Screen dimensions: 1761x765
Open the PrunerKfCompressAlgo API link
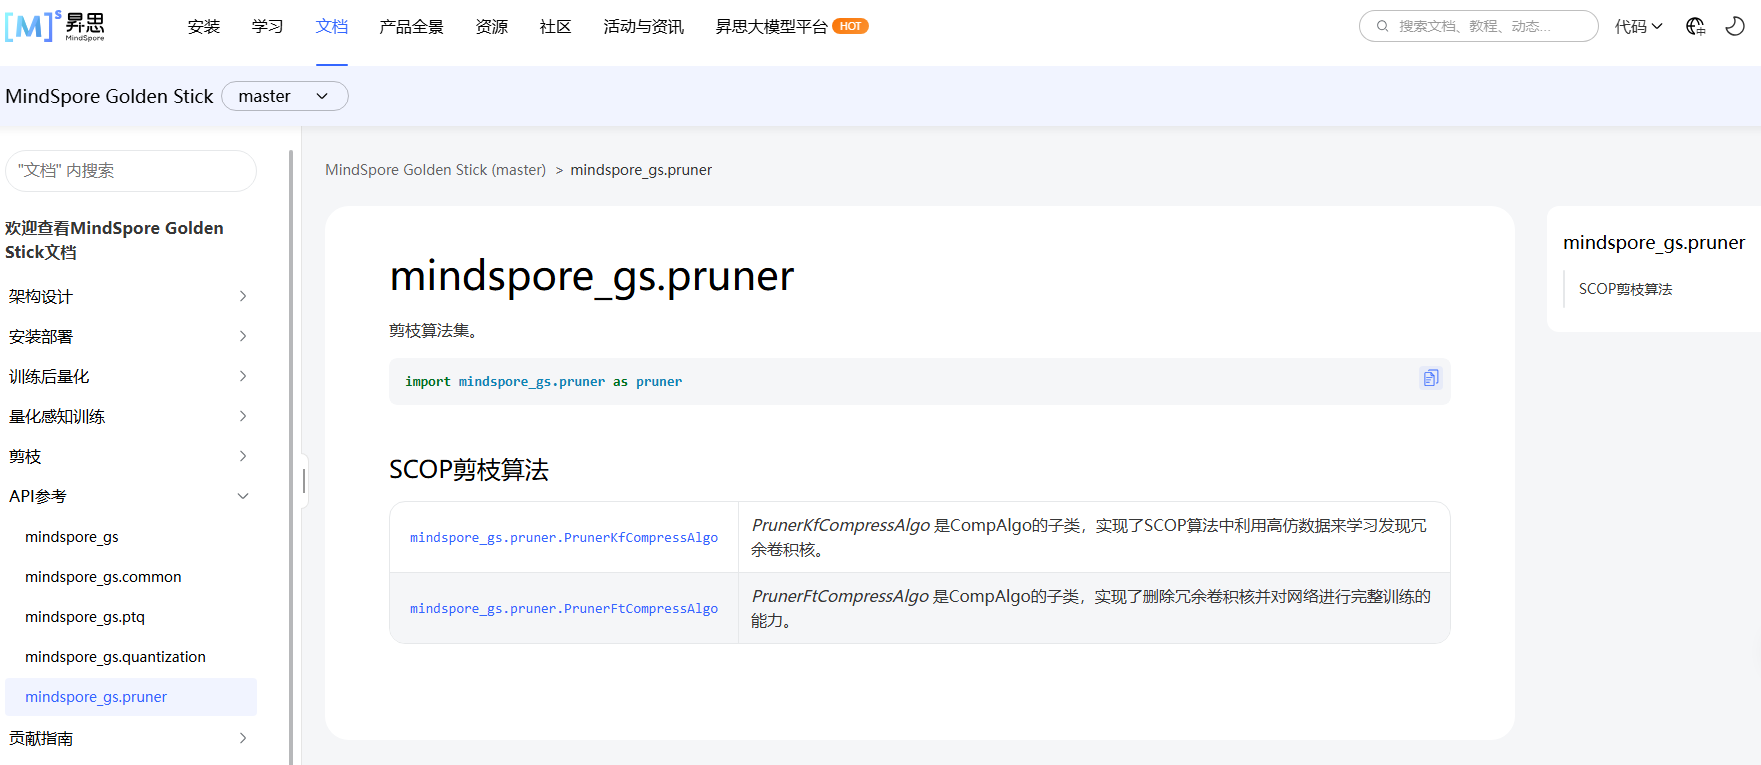point(563,538)
